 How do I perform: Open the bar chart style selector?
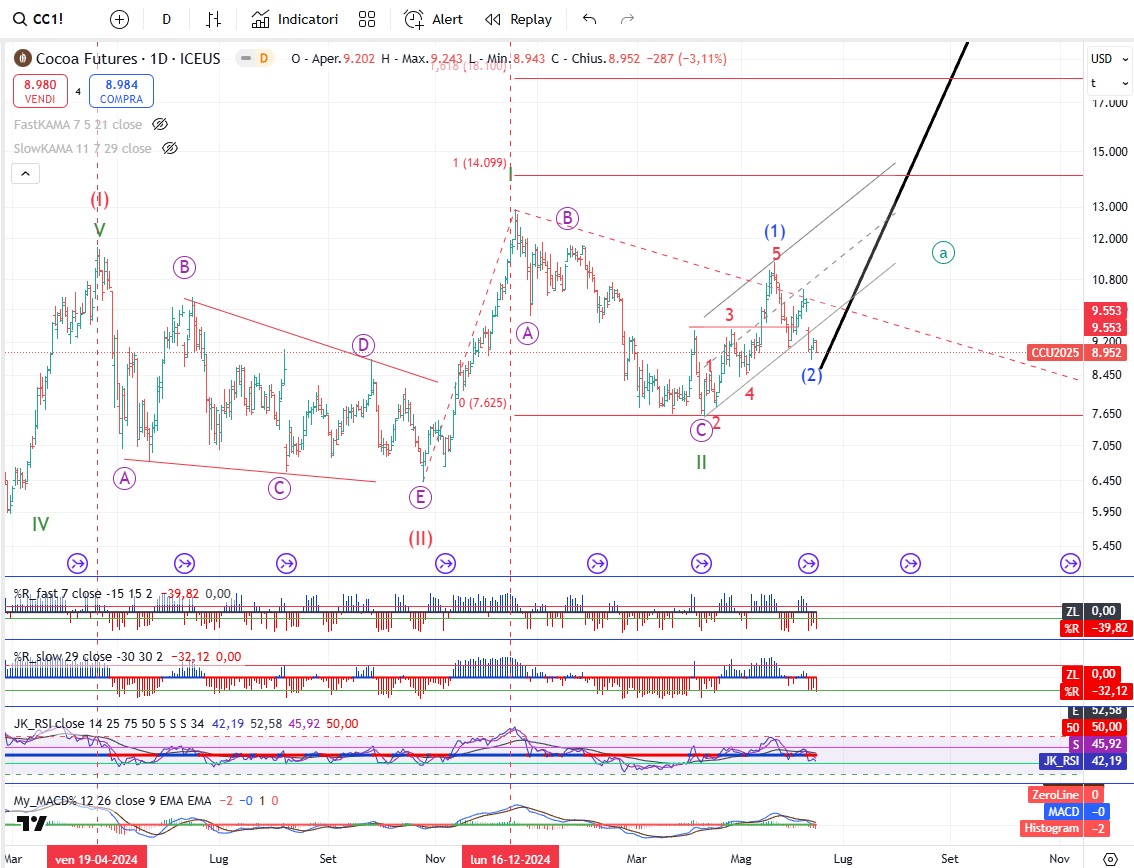(213, 20)
